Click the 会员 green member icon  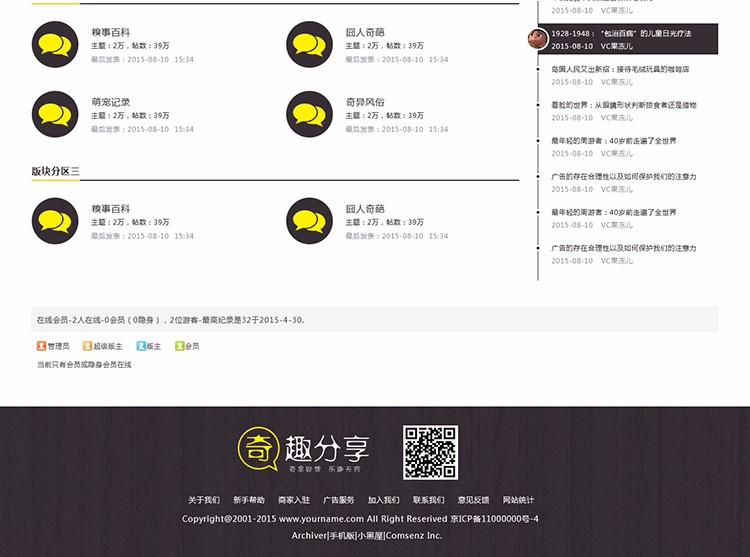click(x=179, y=346)
